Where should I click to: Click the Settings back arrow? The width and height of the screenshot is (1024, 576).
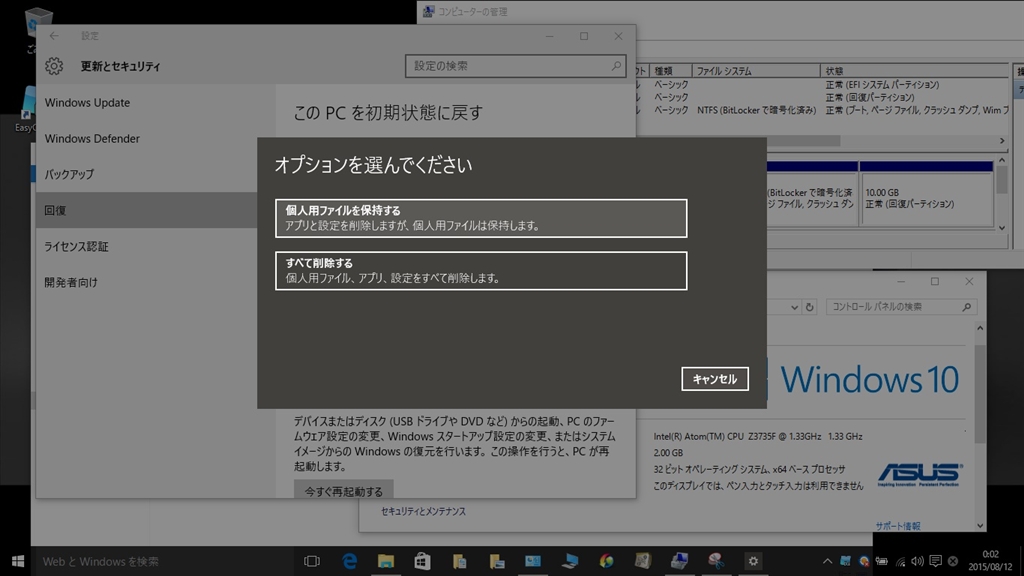pyautogui.click(x=54, y=36)
